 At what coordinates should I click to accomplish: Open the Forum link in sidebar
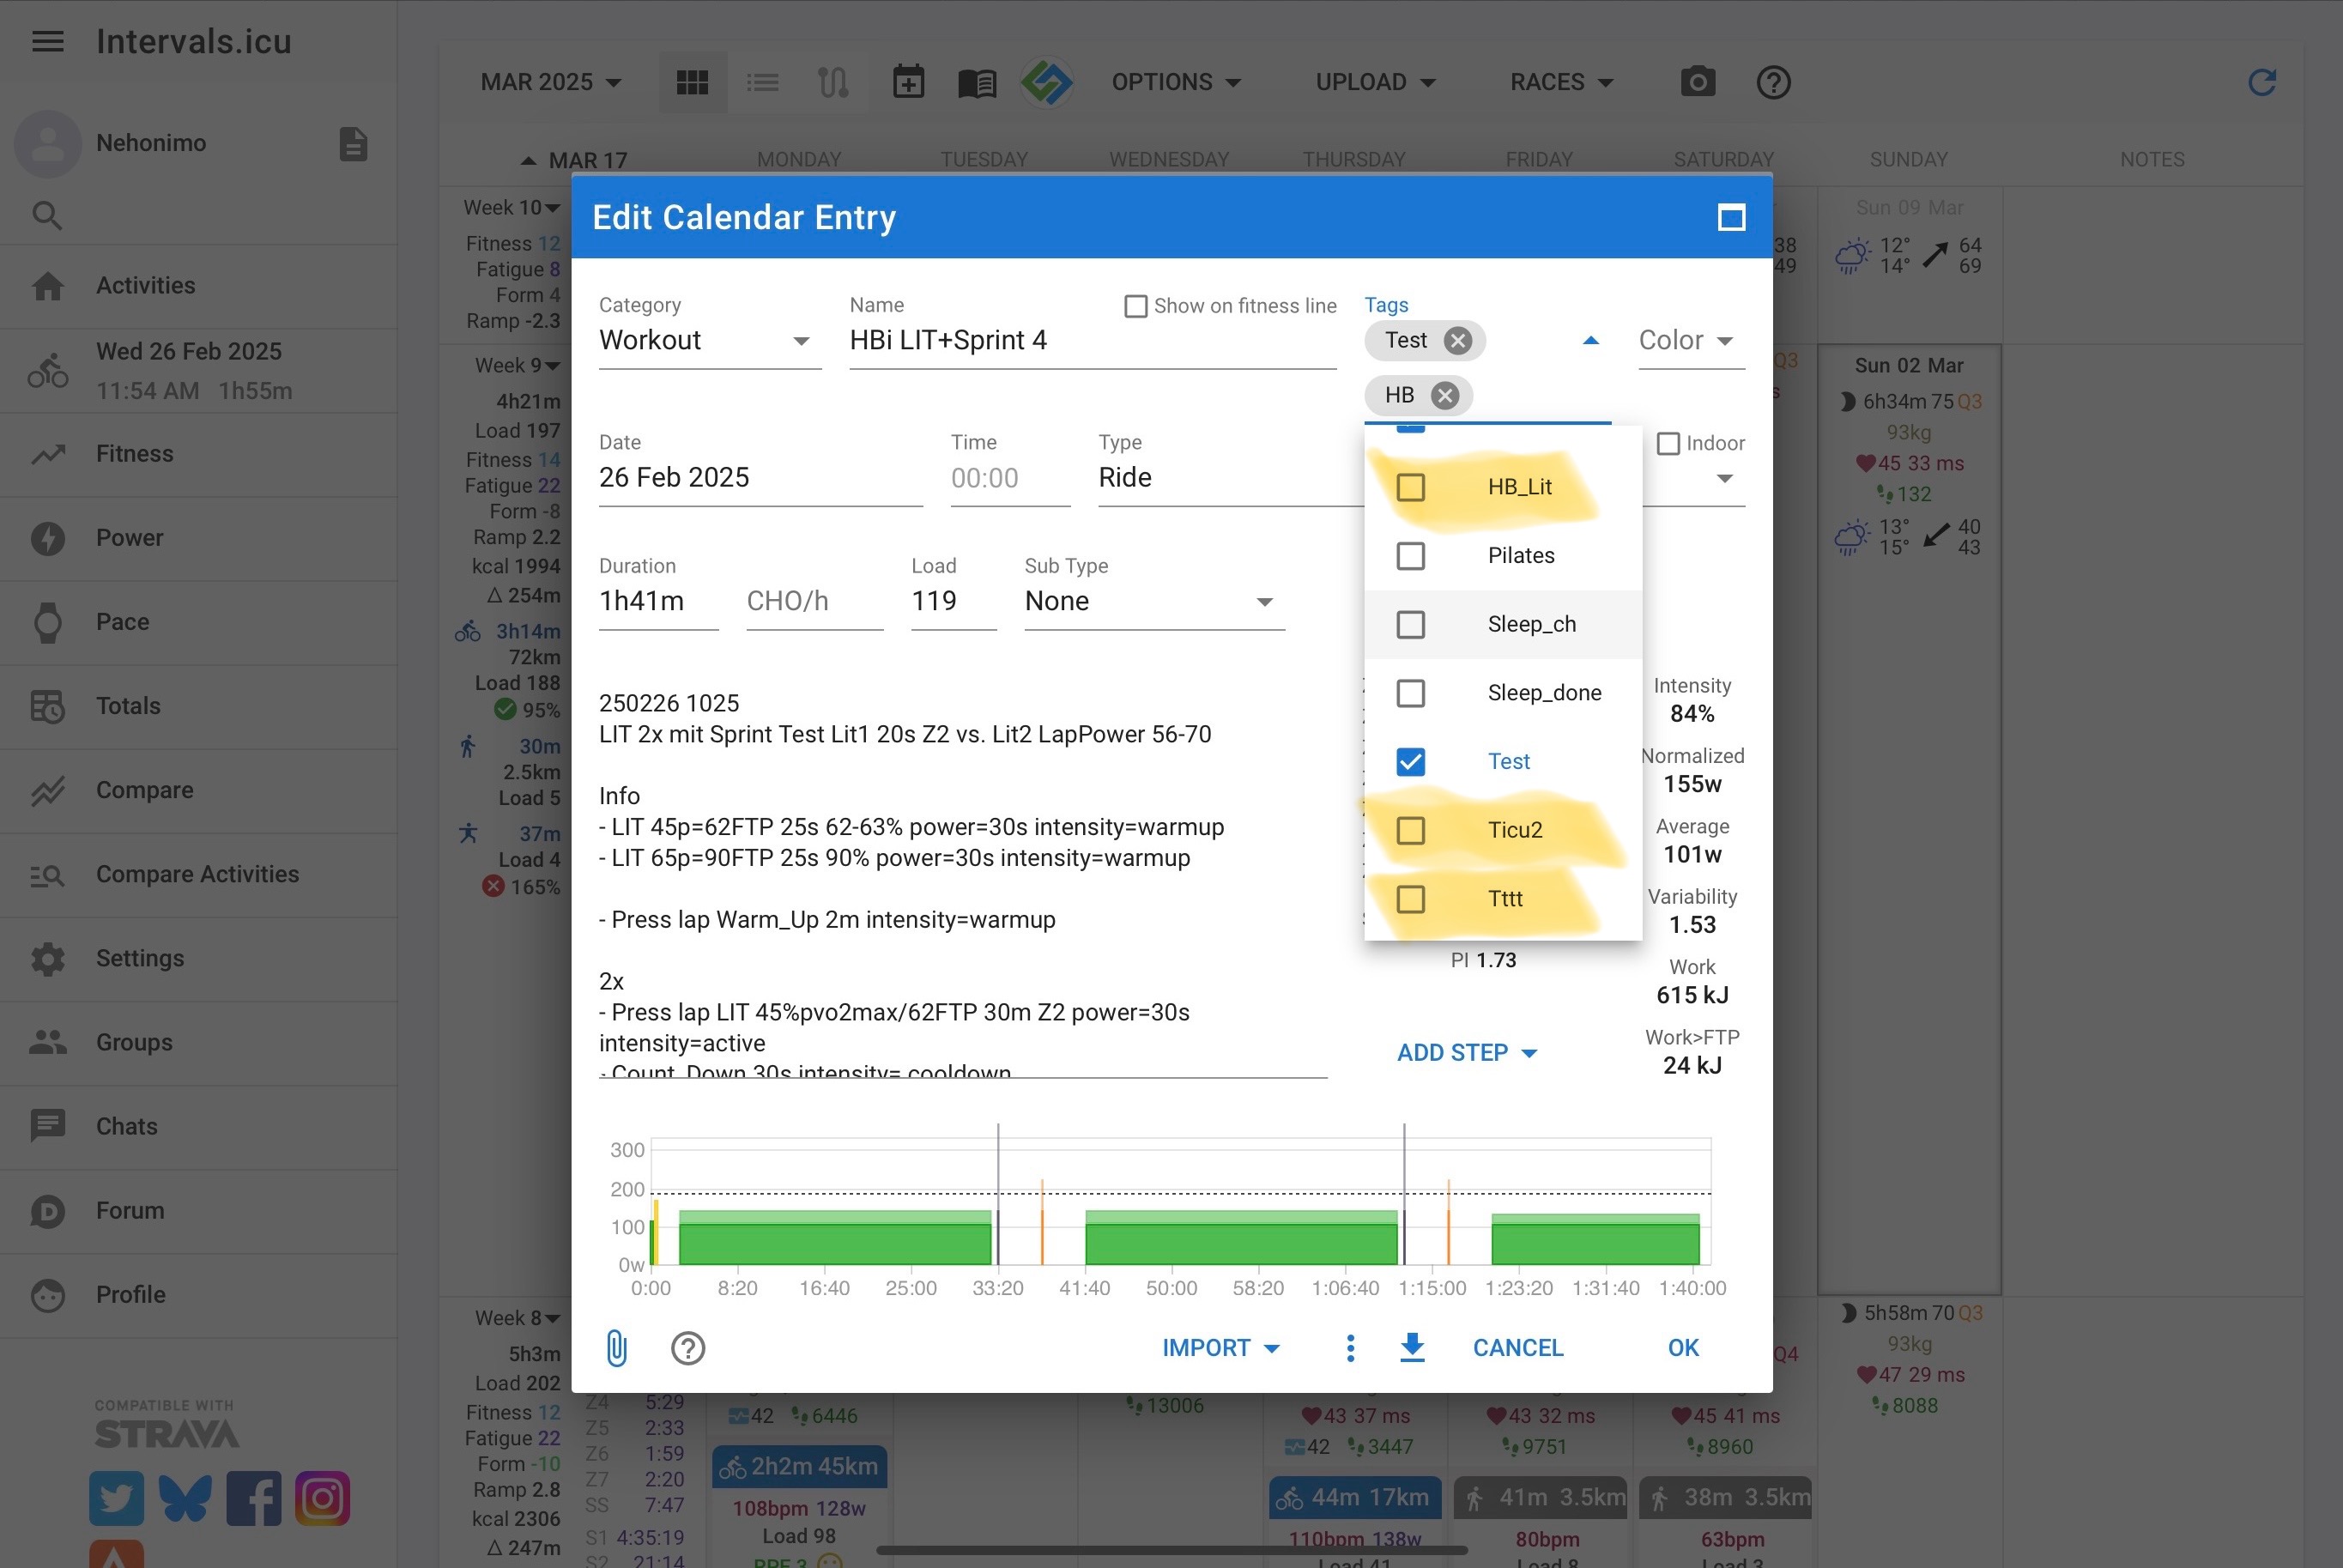199,1210
